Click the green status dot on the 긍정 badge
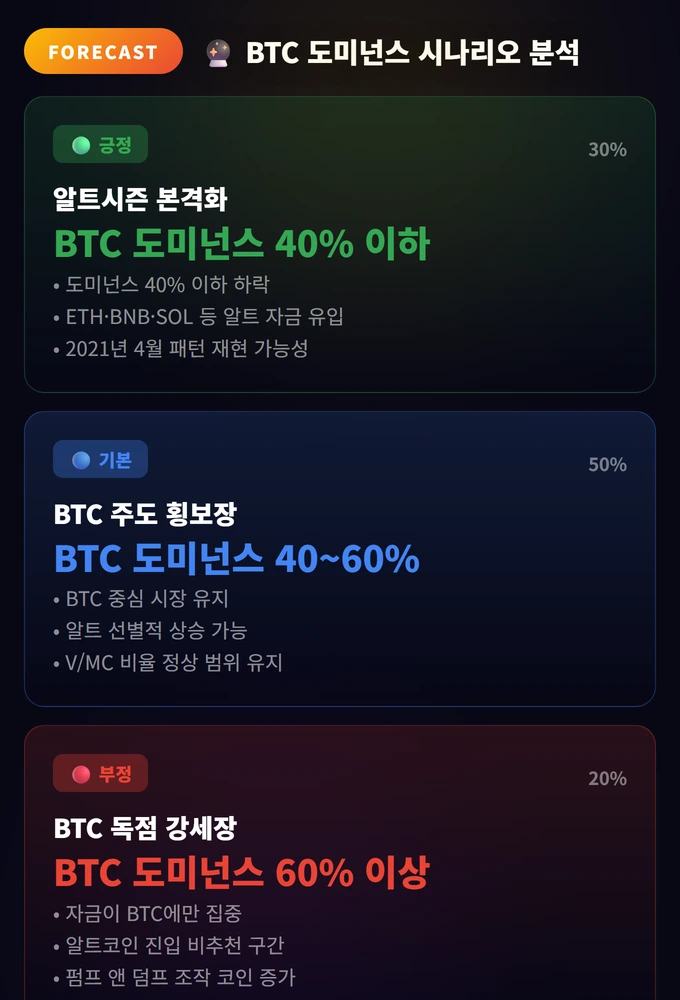 [x=80, y=144]
